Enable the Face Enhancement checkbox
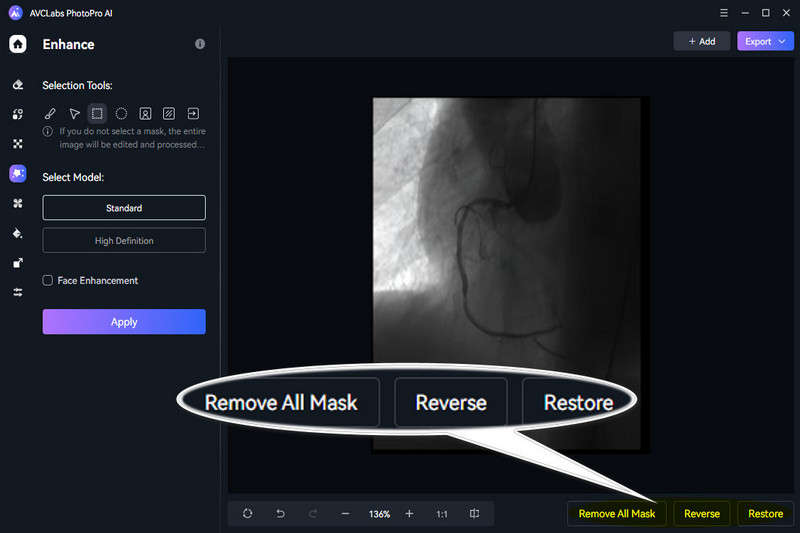The height and width of the screenshot is (533, 800). 48,281
